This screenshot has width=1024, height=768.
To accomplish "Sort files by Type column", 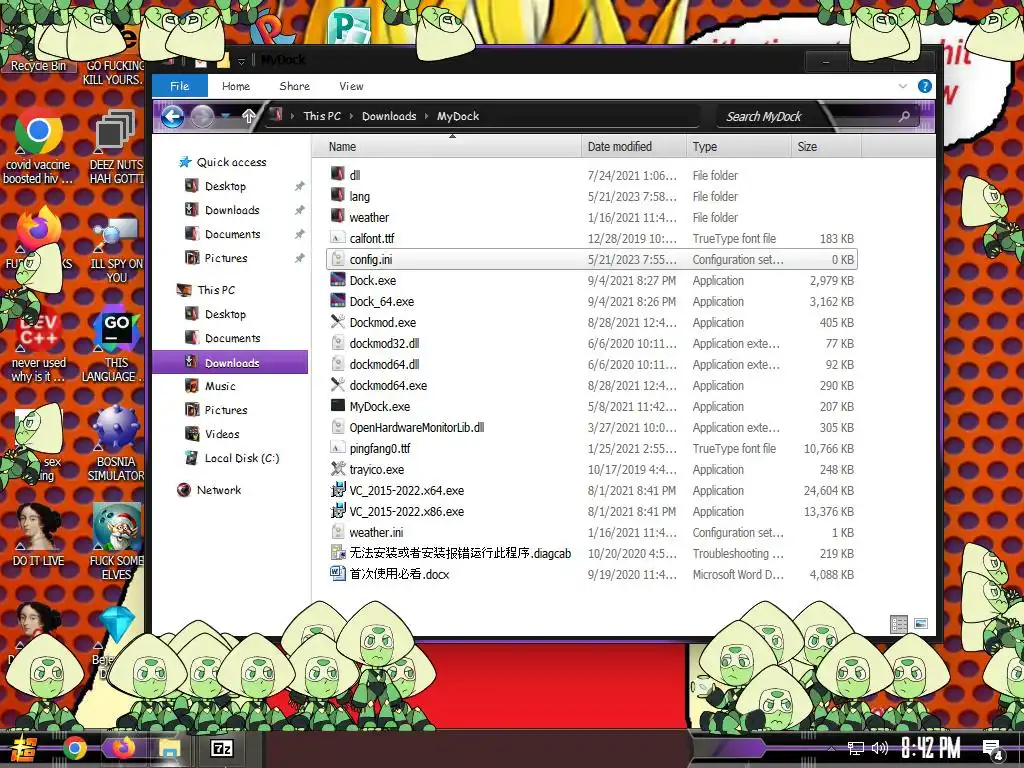I will click(x=738, y=146).
